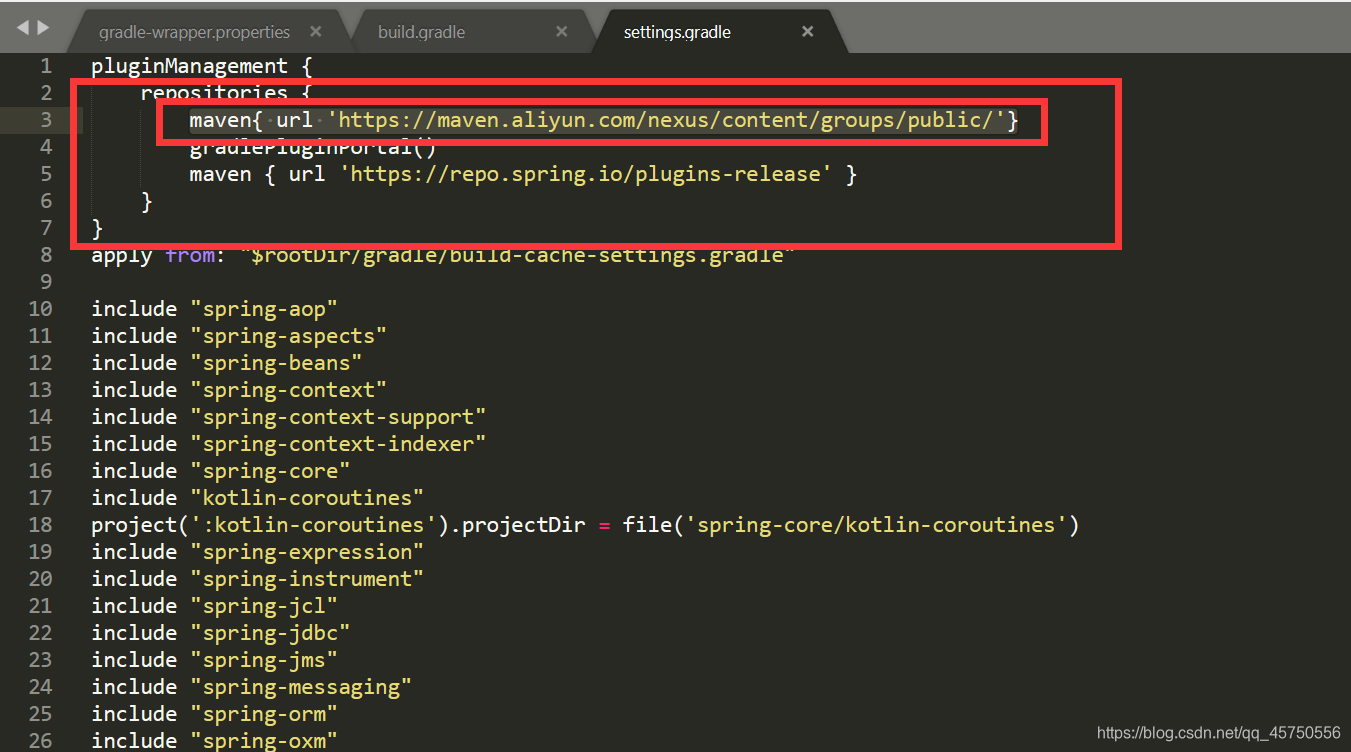Screen dimensions: 1351x752
Task: Click the "spring-context" include on line 13
Action: coord(239,390)
